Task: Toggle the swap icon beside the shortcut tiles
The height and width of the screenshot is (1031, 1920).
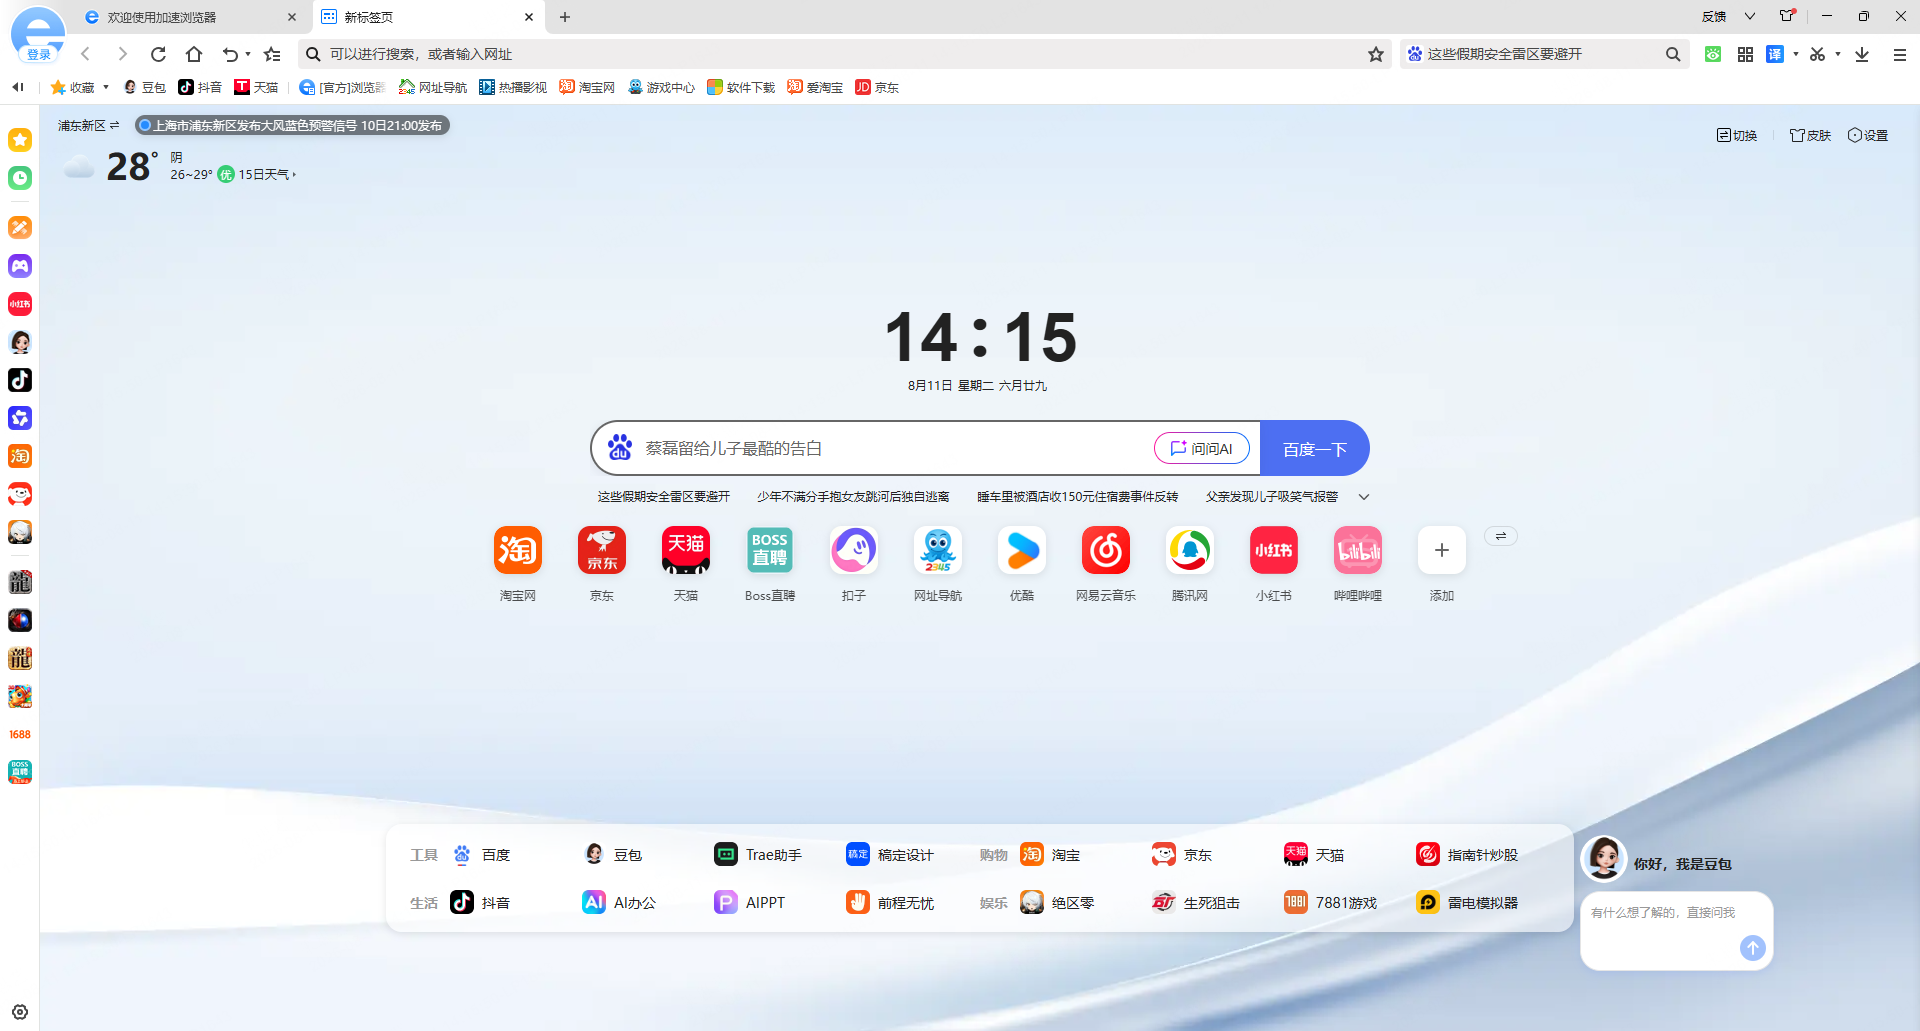Action: (1500, 536)
